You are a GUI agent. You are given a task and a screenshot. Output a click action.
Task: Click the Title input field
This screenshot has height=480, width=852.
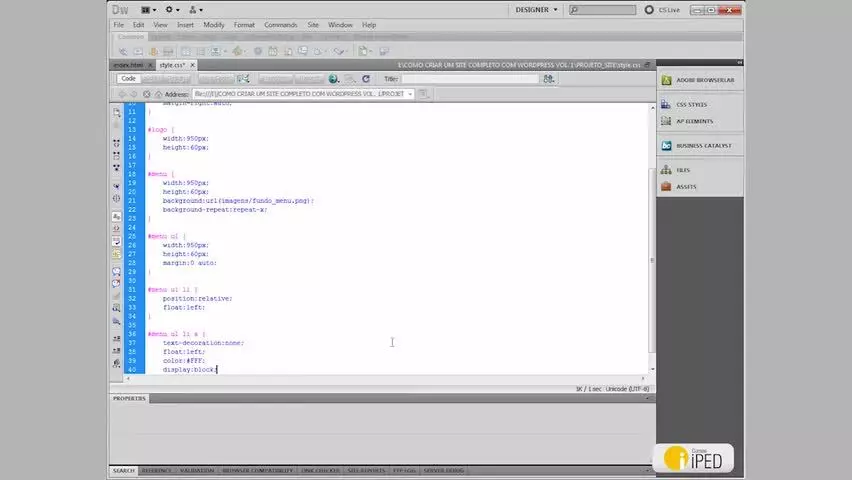[x=470, y=79]
